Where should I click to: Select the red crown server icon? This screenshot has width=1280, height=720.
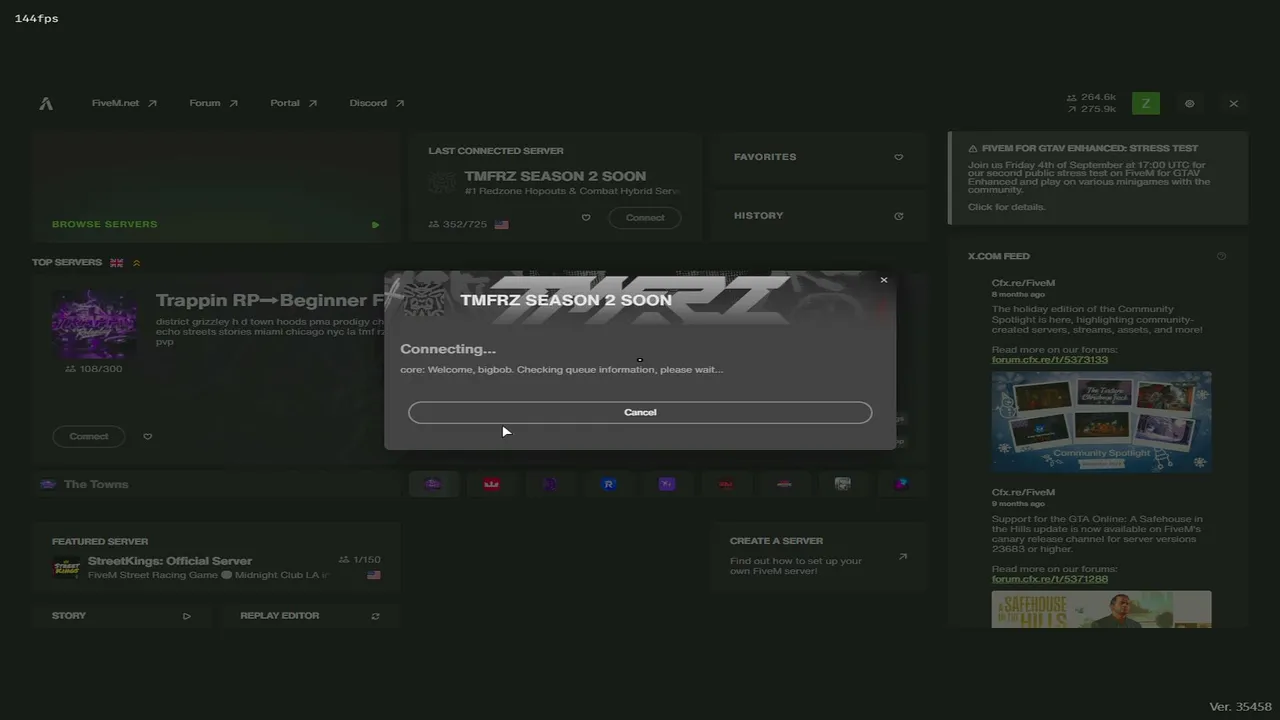coord(492,484)
